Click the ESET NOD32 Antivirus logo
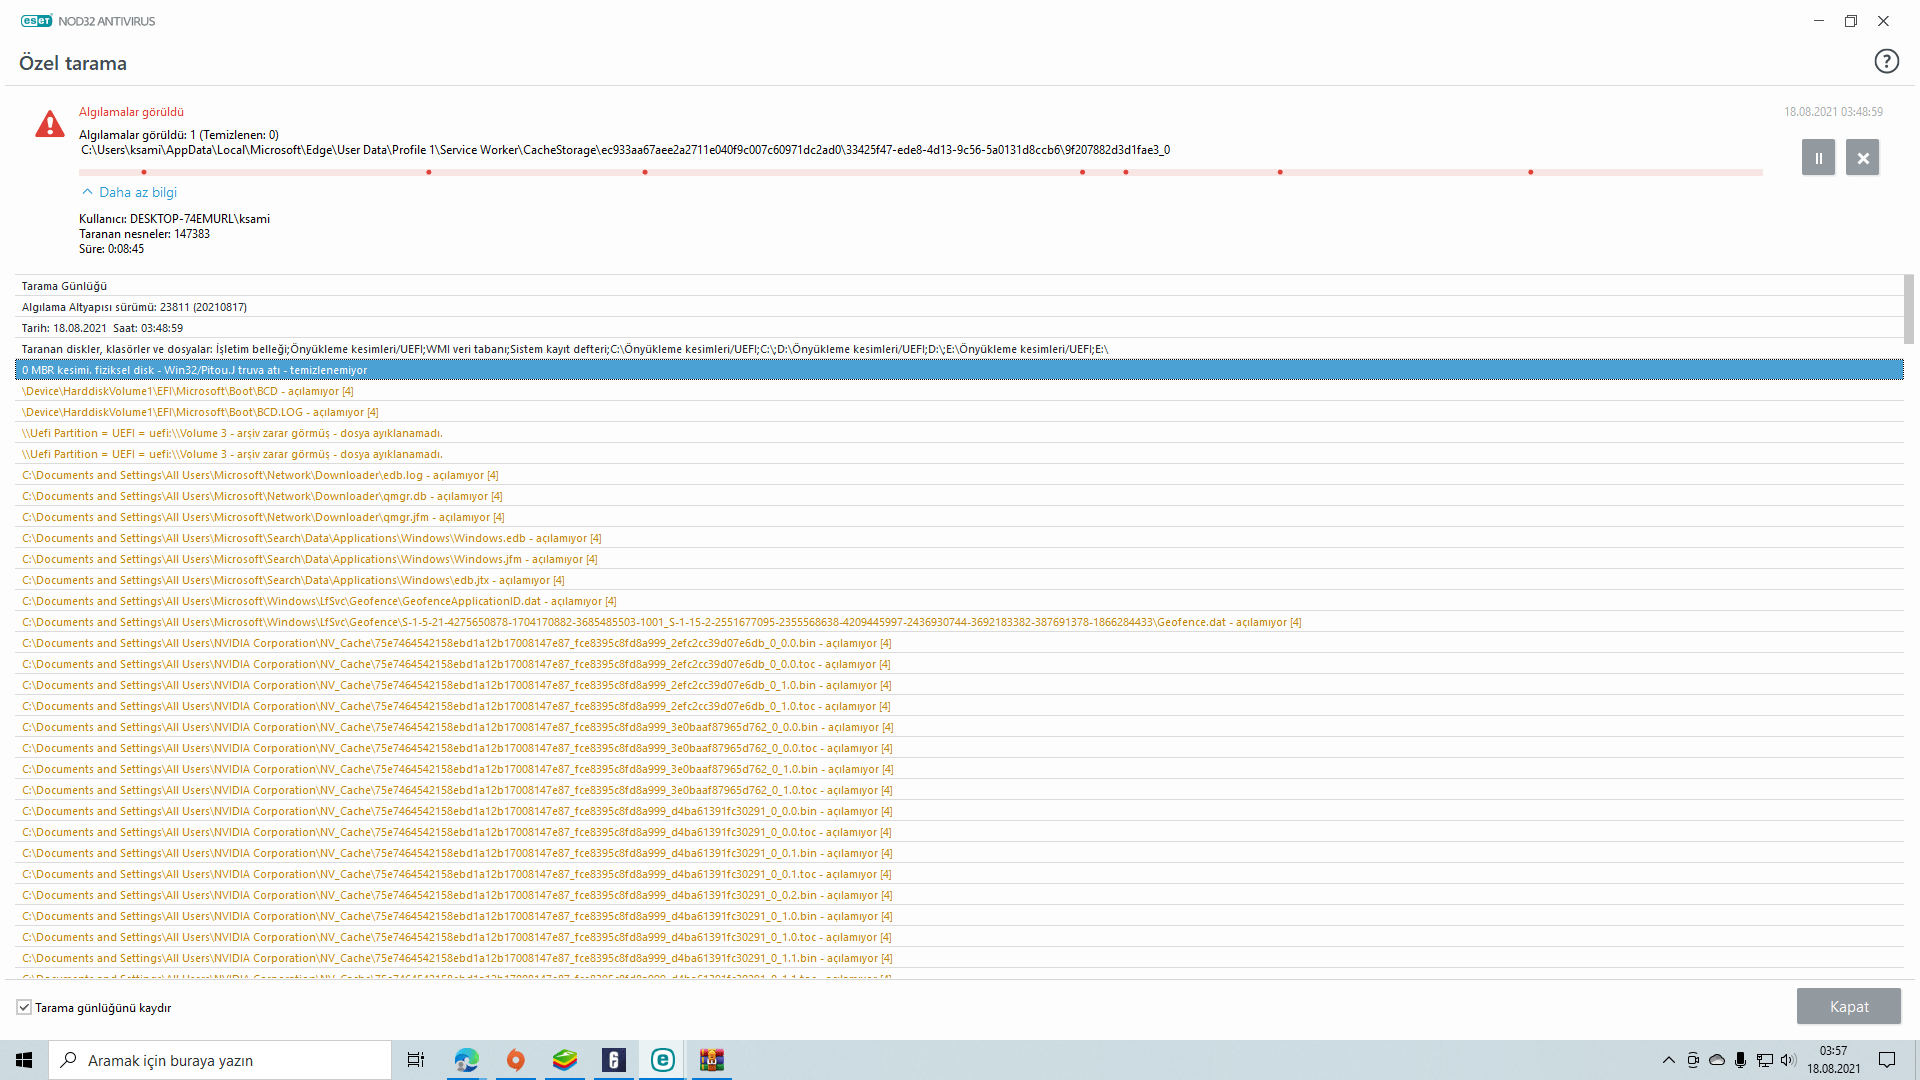The width and height of the screenshot is (1920, 1080). [88, 21]
